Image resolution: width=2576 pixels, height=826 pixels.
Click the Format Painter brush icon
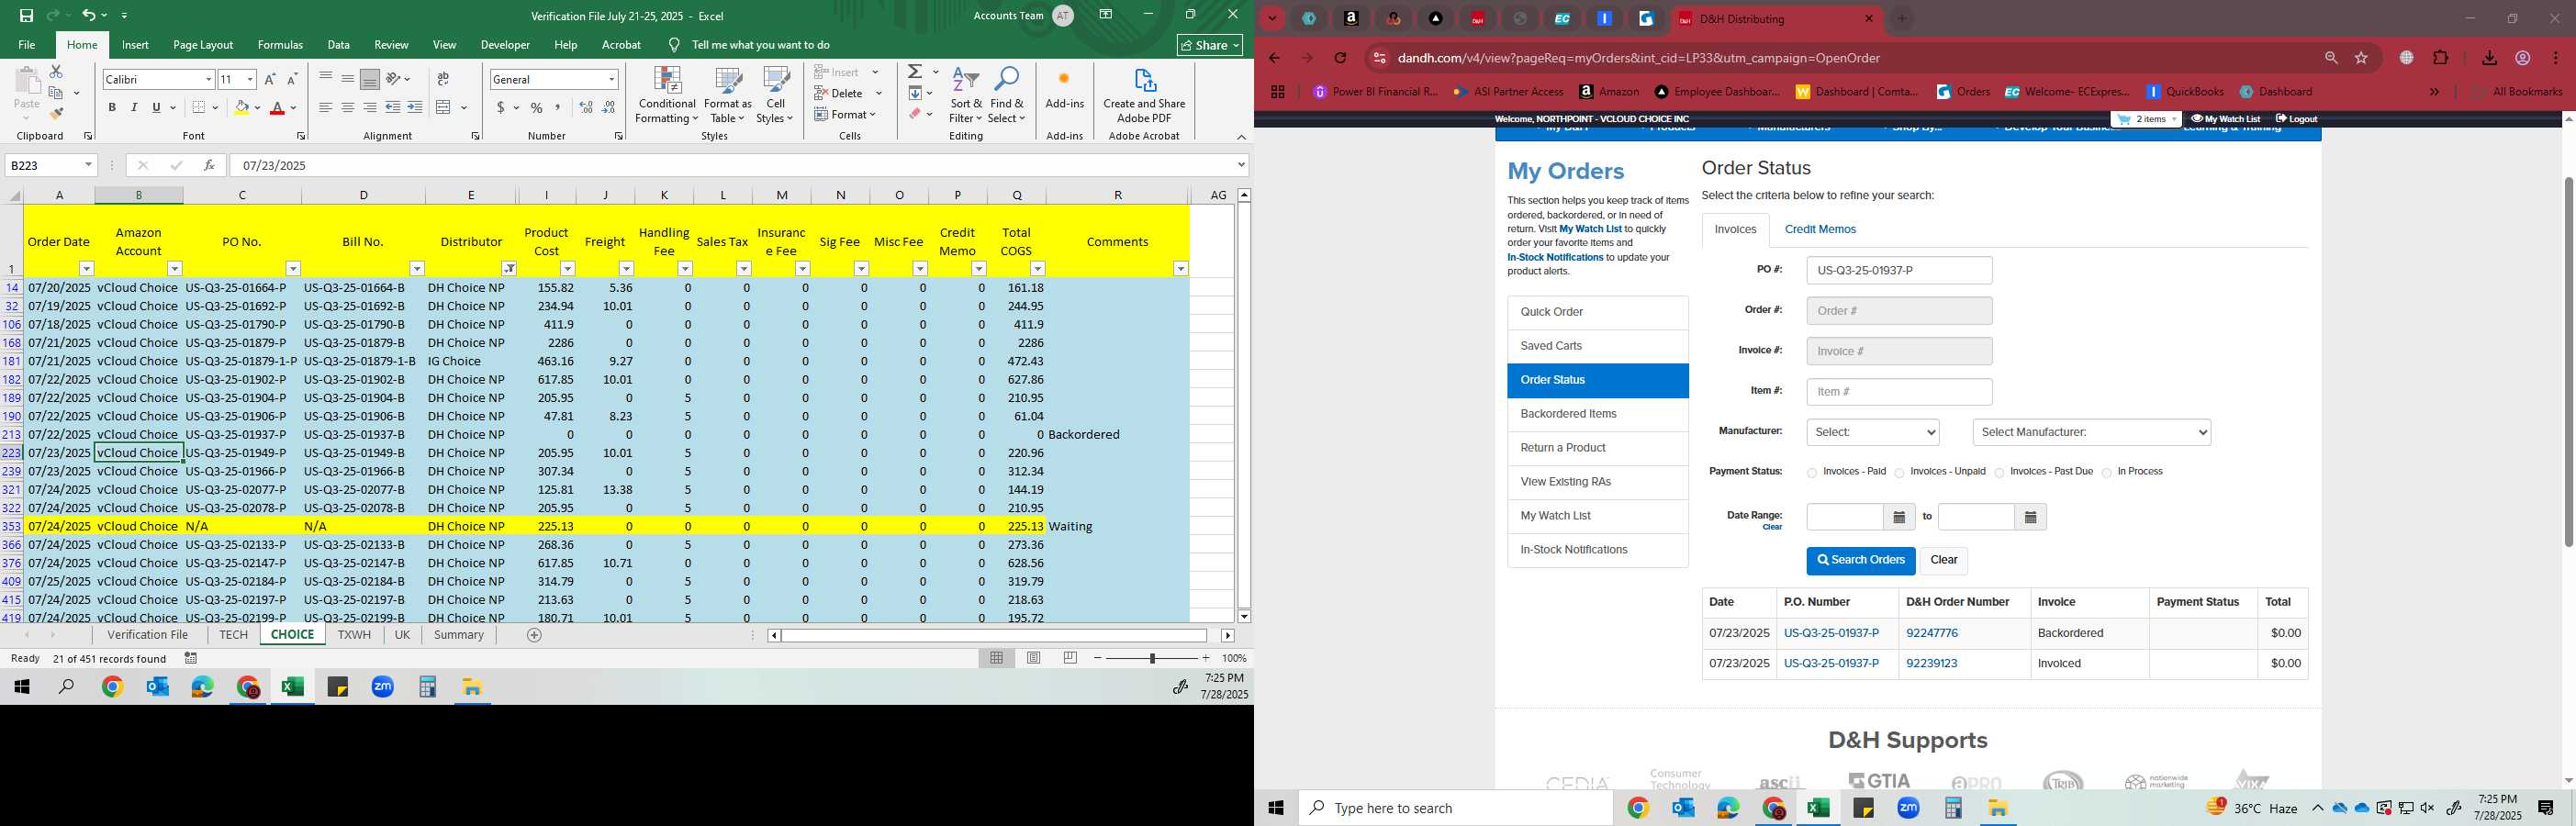[57, 114]
